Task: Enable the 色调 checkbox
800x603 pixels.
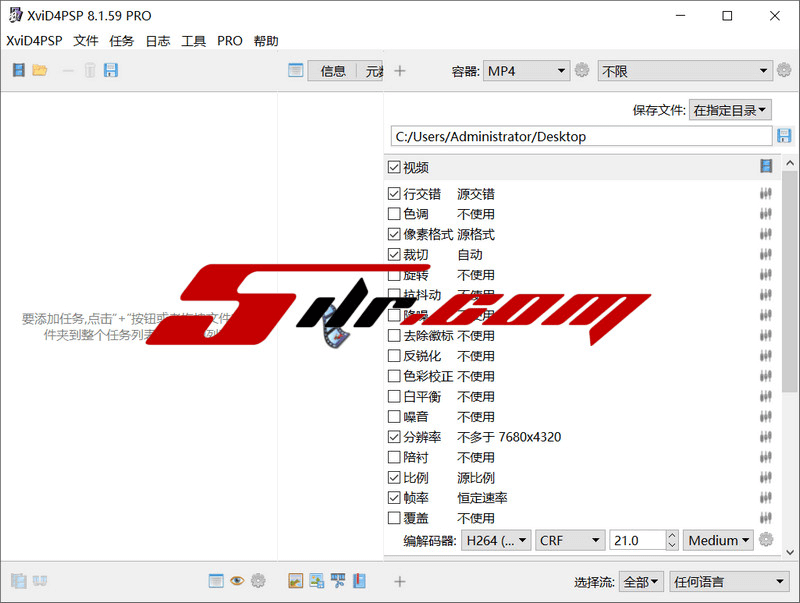Action: 394,214
